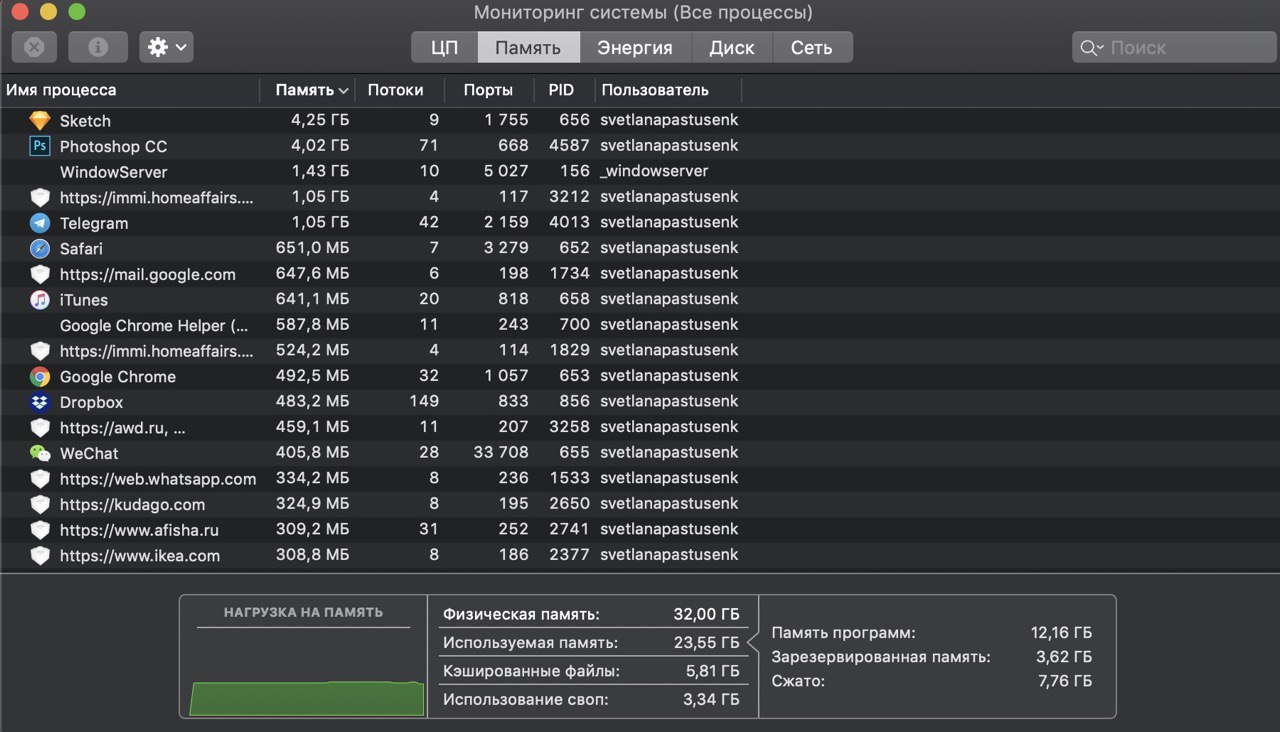The height and width of the screenshot is (732, 1280).
Task: Click PID 4587 cell
Action: tap(569, 146)
